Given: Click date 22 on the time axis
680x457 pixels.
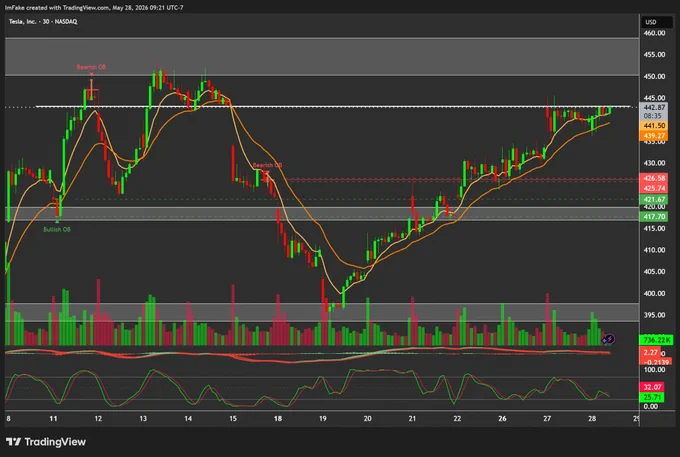Looking at the screenshot, I should coord(458,418).
